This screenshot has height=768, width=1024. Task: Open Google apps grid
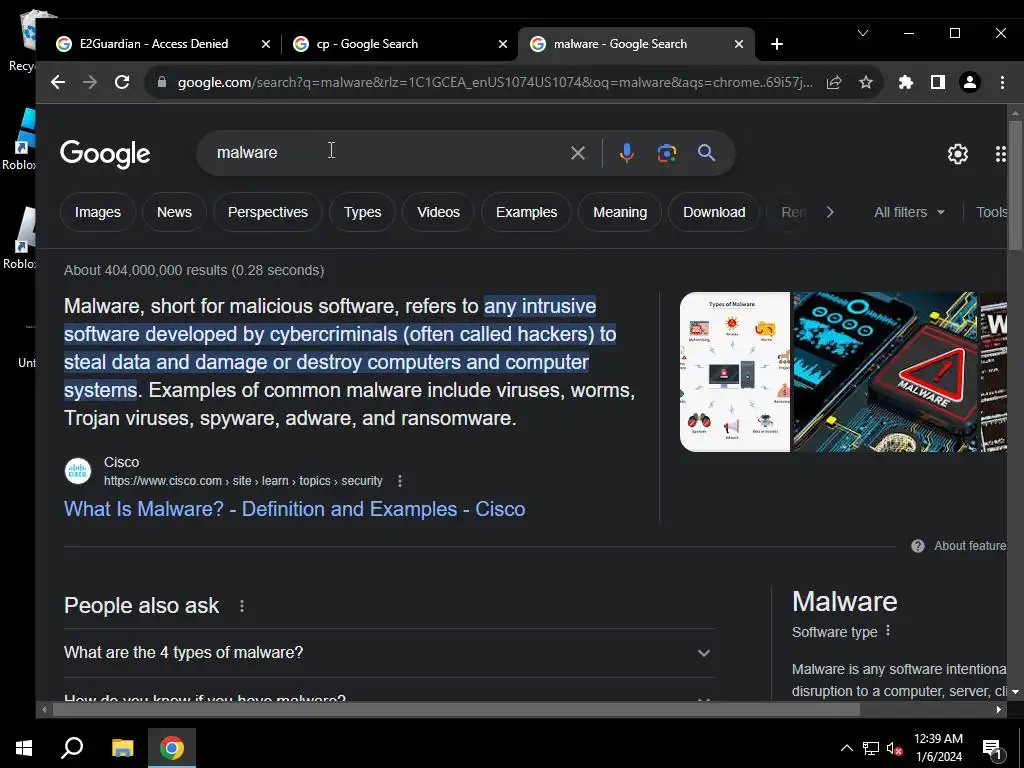pos(1000,154)
